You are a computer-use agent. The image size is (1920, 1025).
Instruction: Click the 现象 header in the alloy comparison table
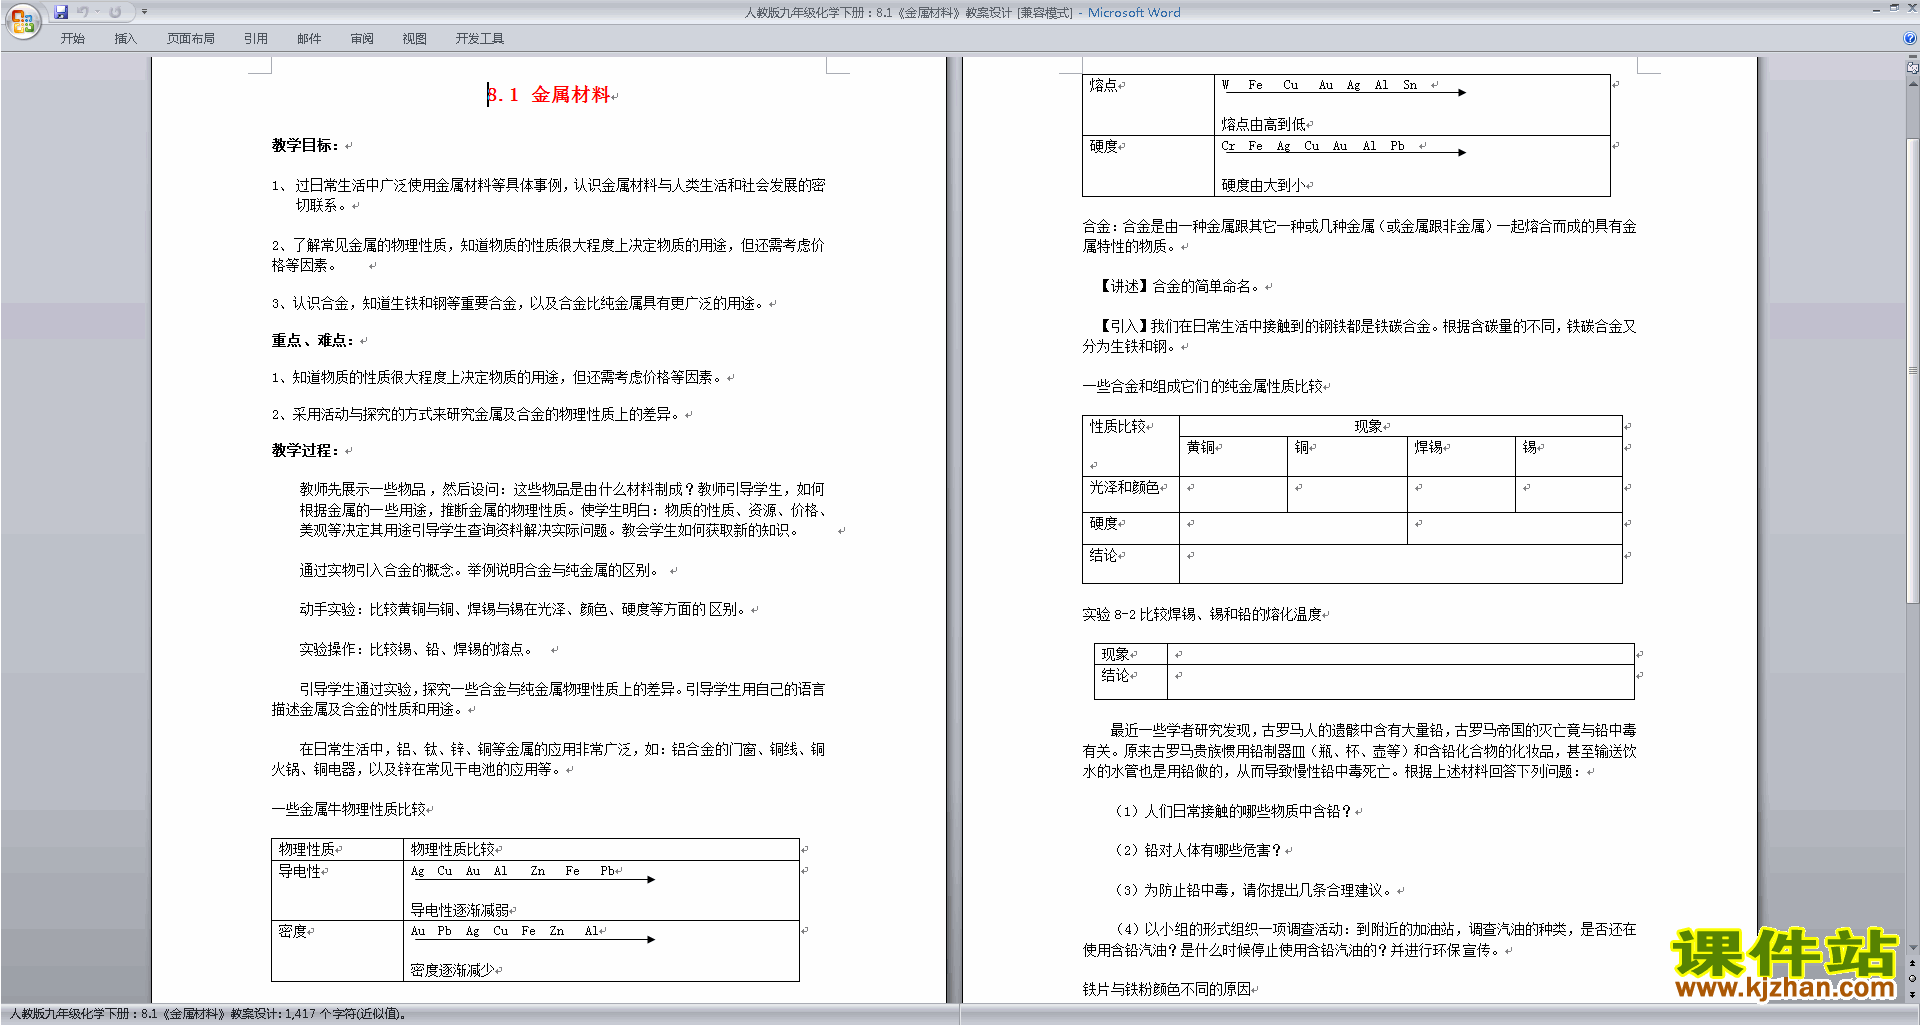click(1400, 426)
